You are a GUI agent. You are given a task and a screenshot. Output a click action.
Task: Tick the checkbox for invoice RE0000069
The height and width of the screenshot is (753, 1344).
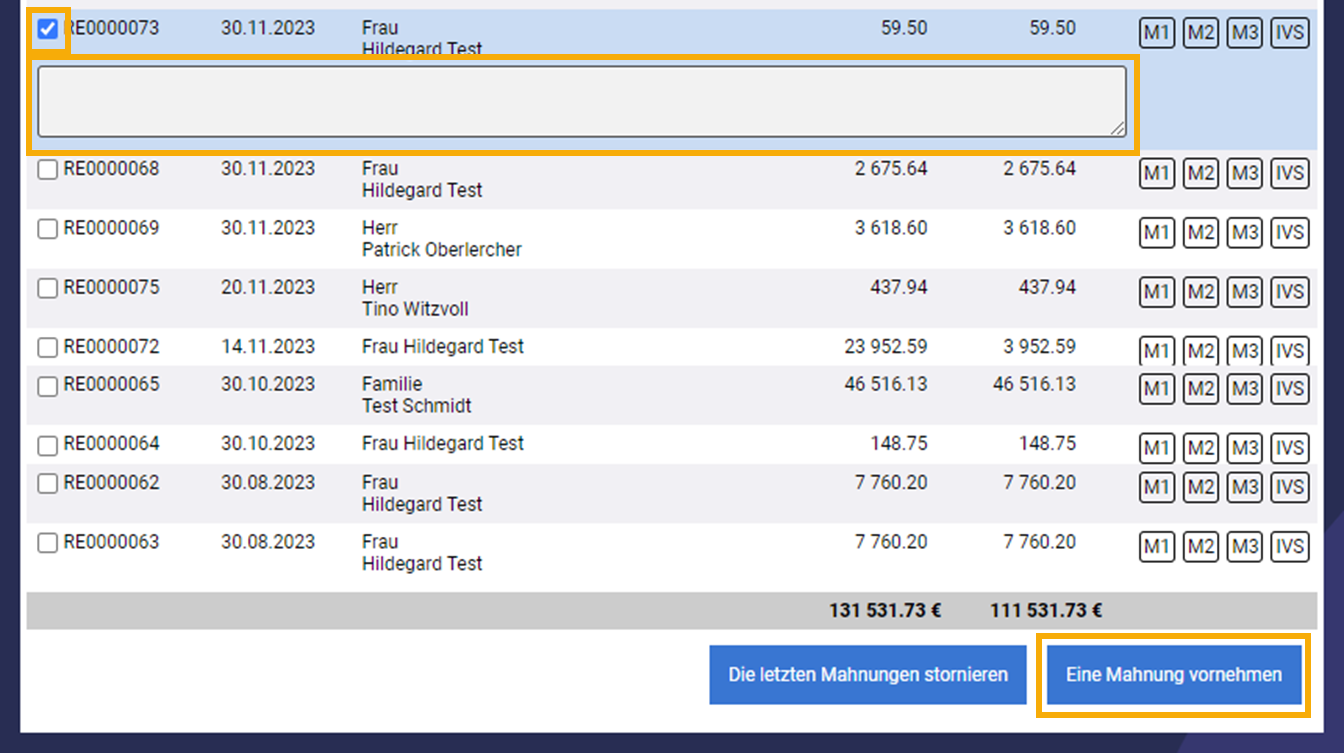[x=47, y=229]
